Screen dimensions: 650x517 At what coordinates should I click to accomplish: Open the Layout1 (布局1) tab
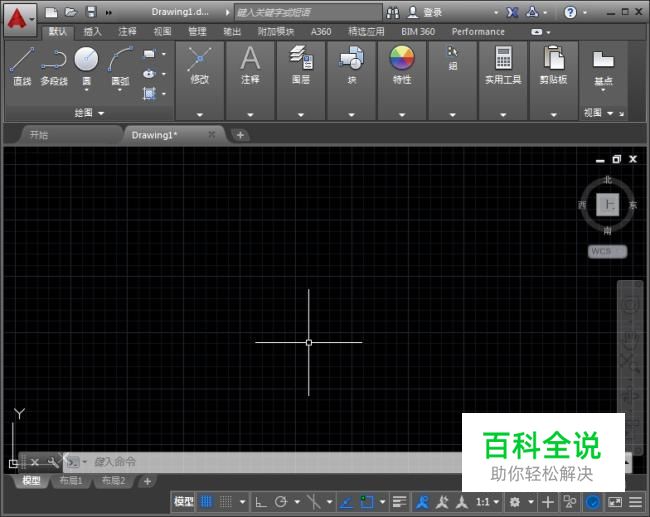(x=71, y=481)
